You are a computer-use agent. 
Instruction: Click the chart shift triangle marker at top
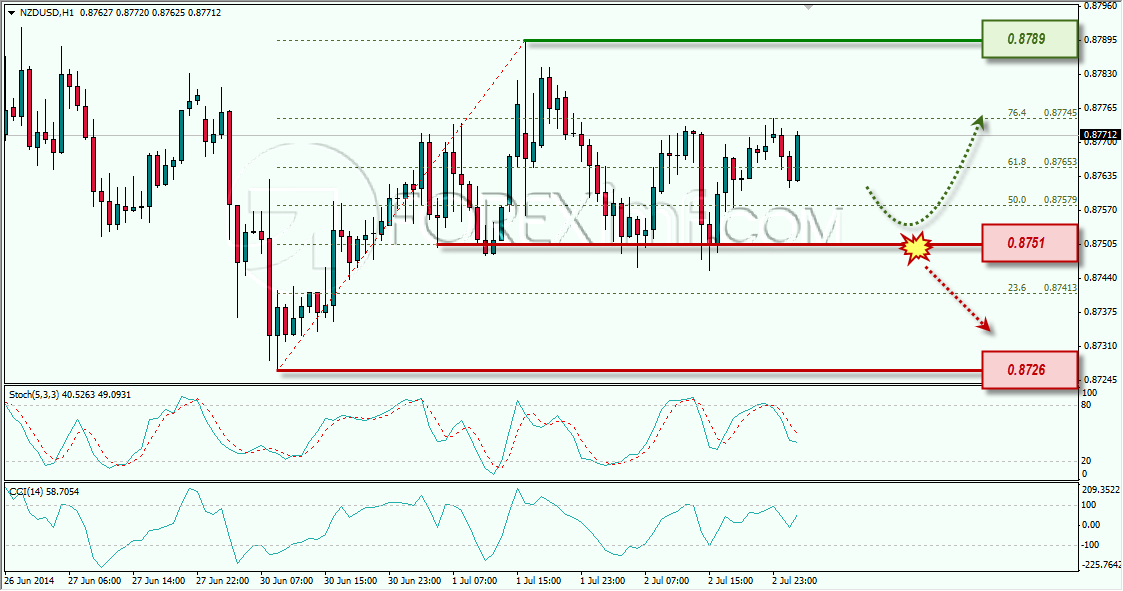tap(809, 7)
